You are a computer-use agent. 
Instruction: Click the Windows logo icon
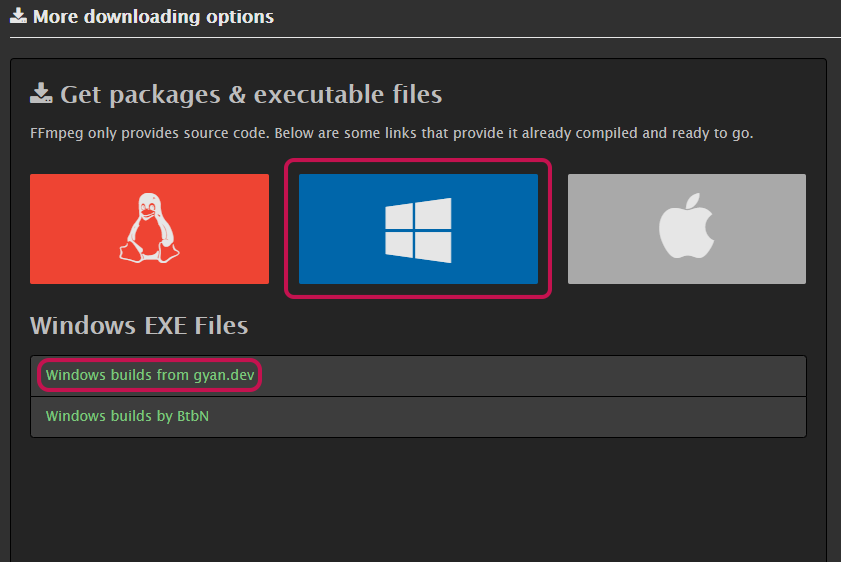point(418,229)
